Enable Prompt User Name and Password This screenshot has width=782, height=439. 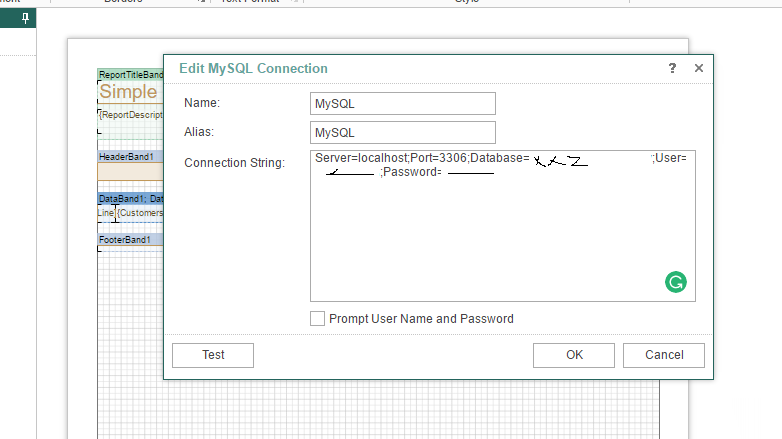point(317,318)
